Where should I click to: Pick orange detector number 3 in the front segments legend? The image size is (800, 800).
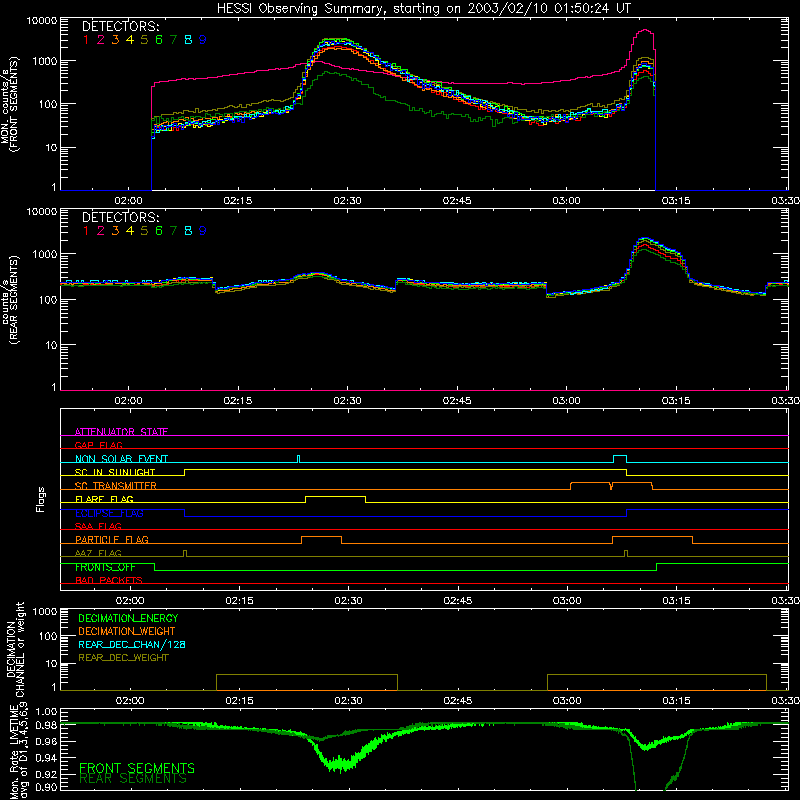coord(115,39)
